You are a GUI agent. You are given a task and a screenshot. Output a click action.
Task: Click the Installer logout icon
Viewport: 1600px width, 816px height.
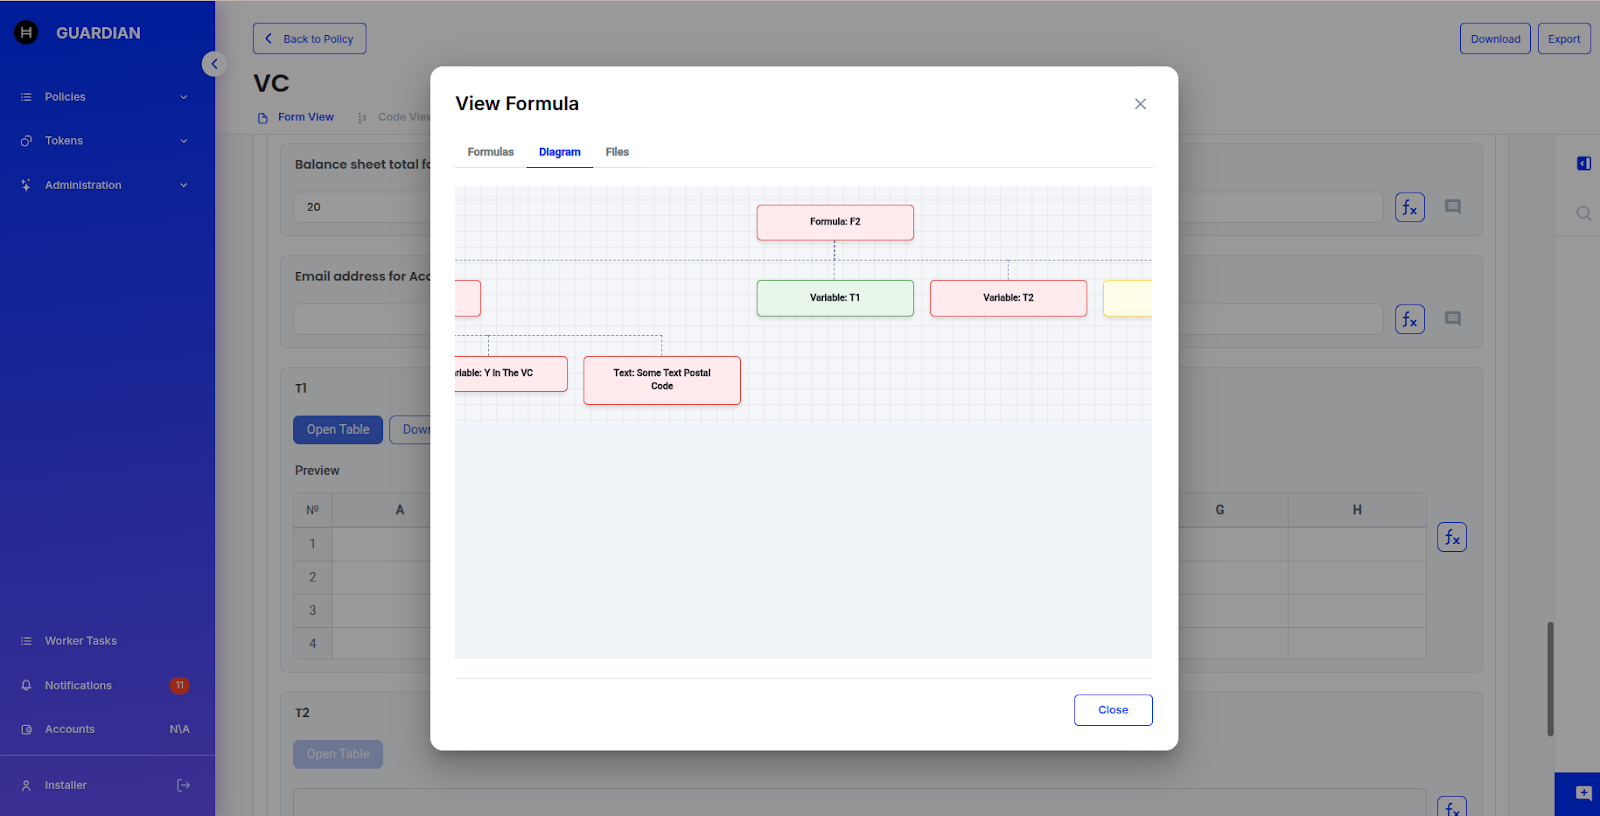click(183, 785)
